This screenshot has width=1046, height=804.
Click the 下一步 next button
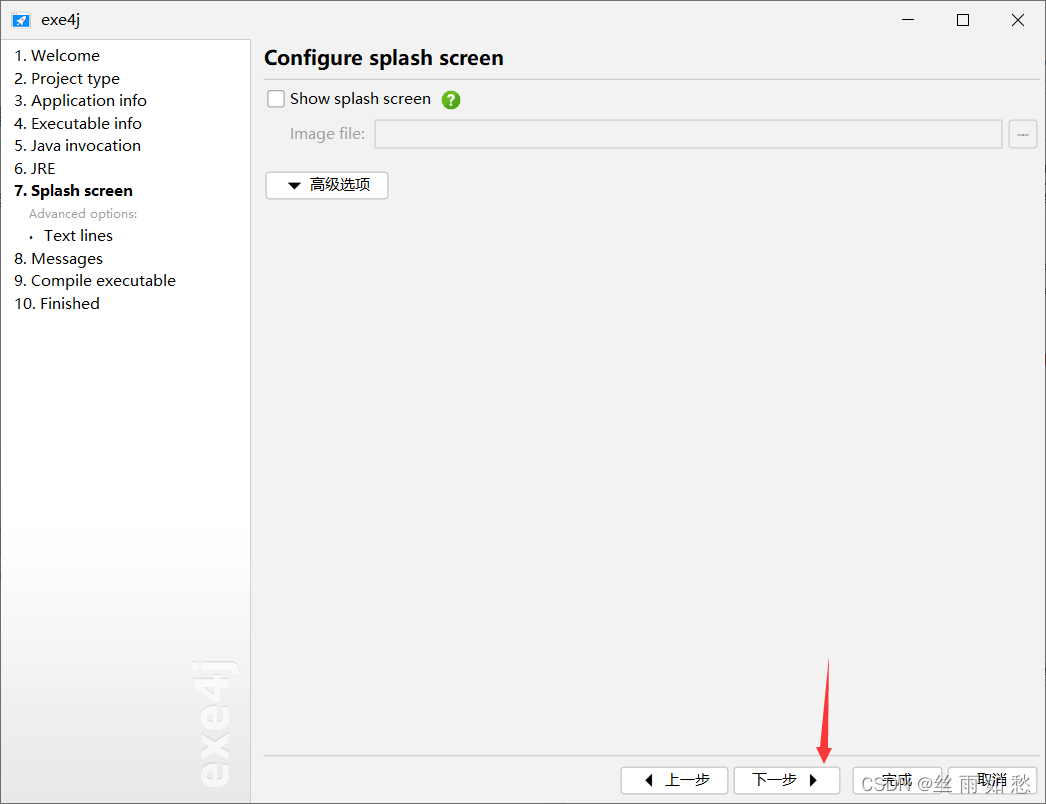(787, 780)
